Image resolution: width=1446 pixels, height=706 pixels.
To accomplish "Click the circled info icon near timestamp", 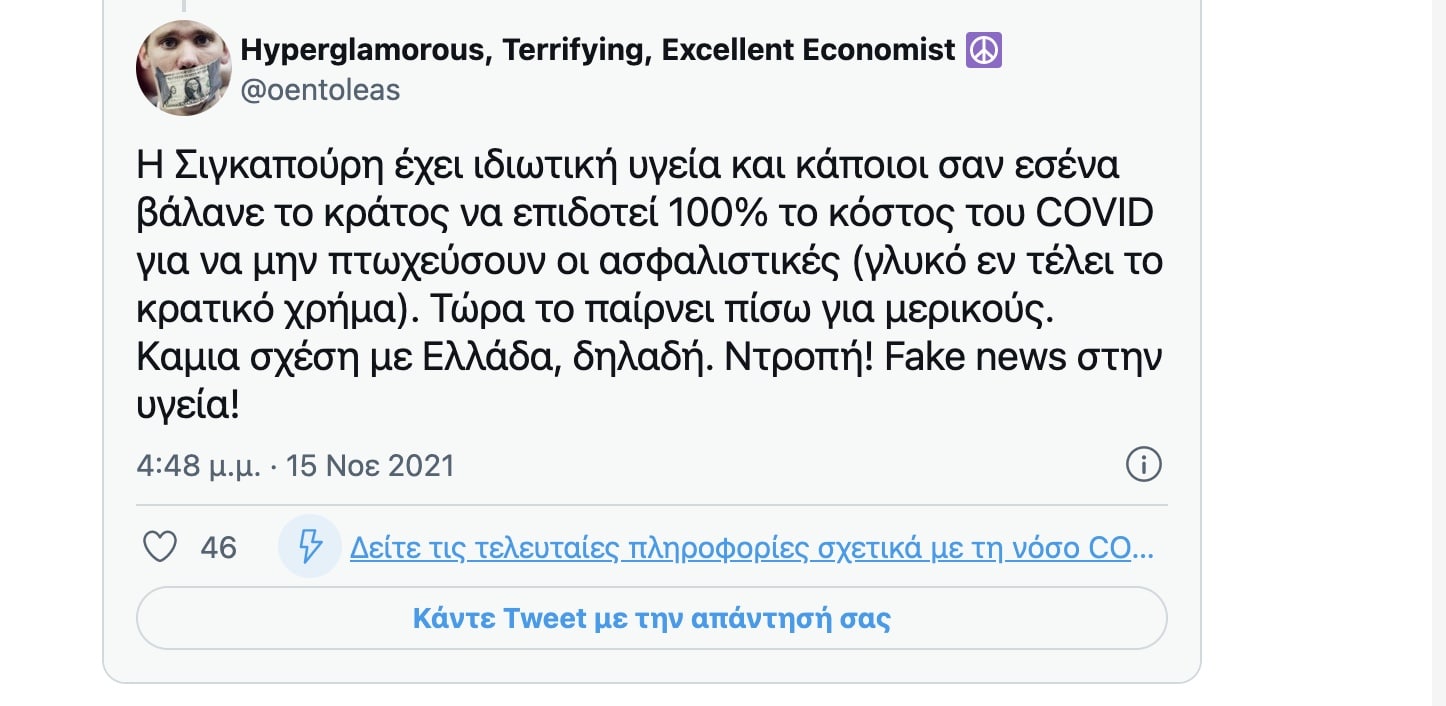I will coord(1143,464).
